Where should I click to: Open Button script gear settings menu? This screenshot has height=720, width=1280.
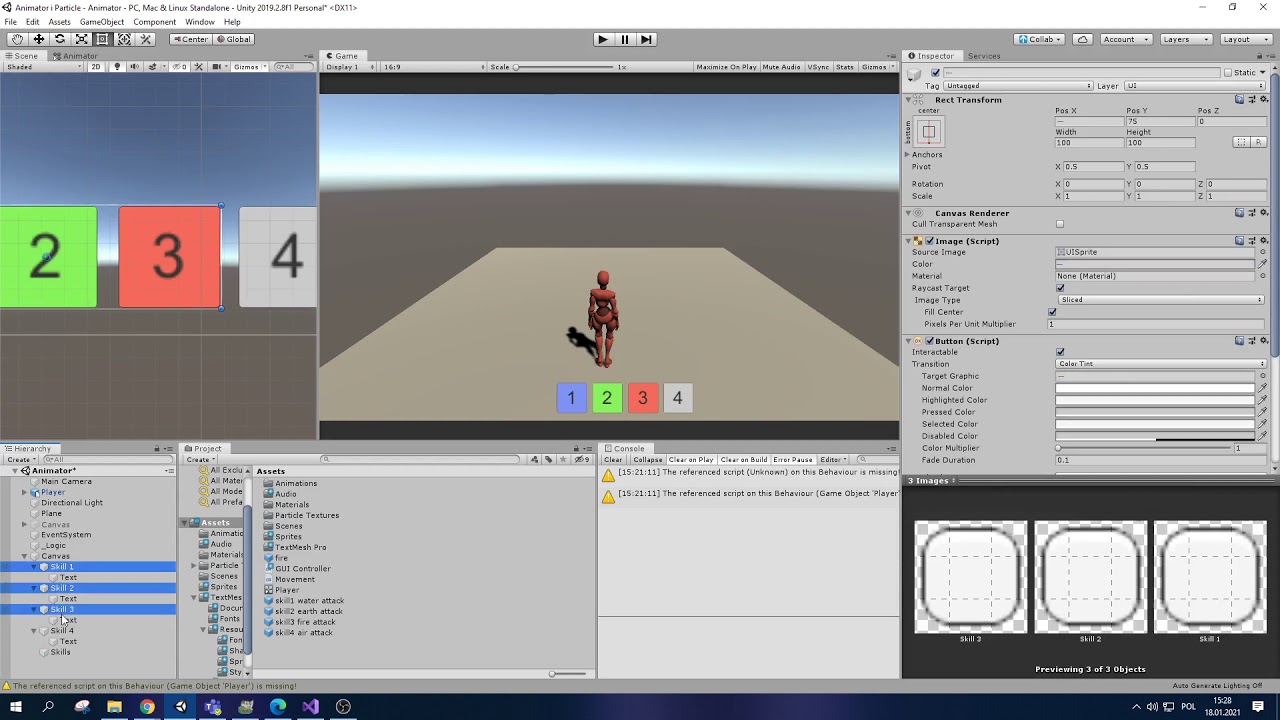(1264, 341)
